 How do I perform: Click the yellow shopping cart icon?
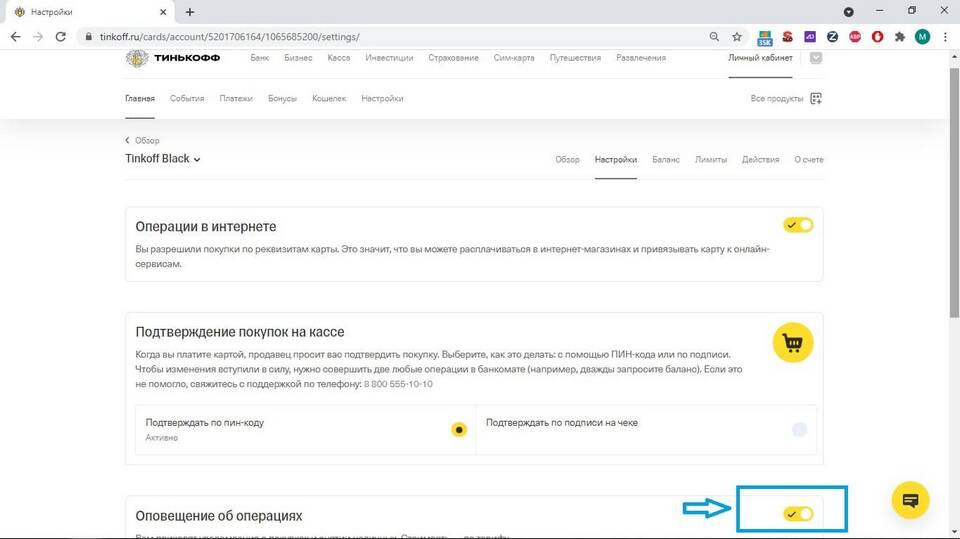[x=793, y=343]
